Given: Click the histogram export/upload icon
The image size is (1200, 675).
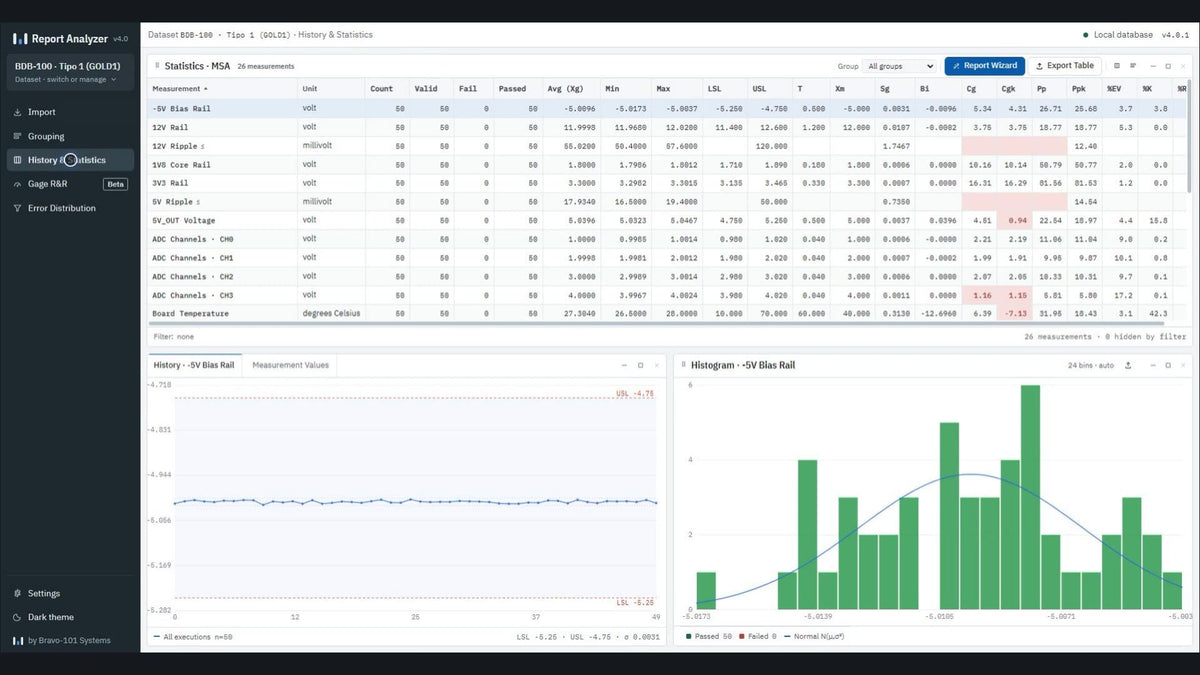Looking at the screenshot, I should [x=1128, y=365].
